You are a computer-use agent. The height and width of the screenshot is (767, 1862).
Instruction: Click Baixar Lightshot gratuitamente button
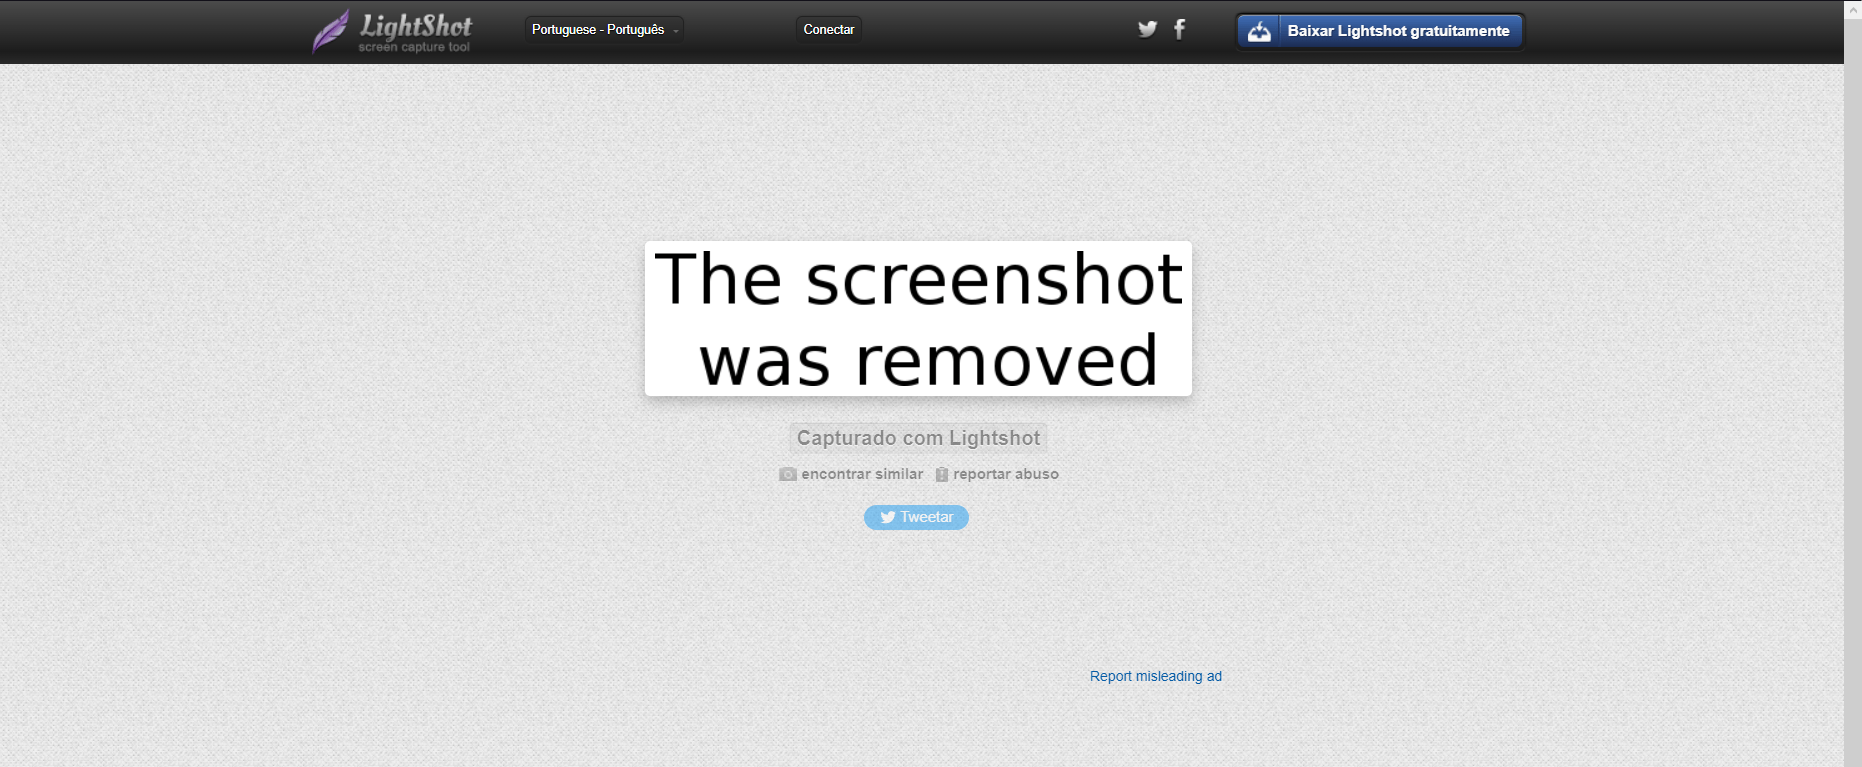[x=1379, y=31]
